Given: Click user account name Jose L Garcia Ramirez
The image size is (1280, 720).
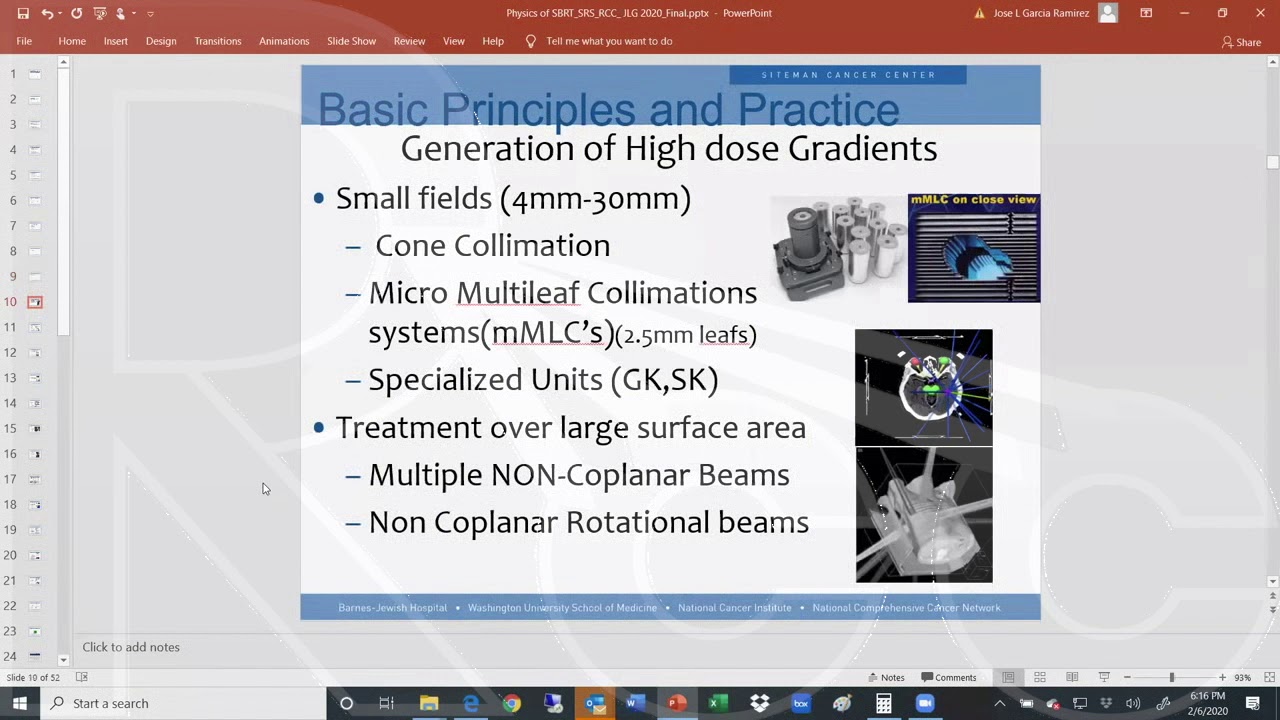Looking at the screenshot, I should coord(1043,13).
